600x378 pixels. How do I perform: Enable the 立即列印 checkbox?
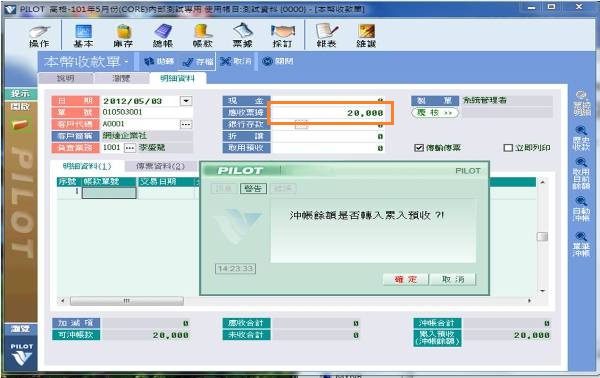point(508,148)
